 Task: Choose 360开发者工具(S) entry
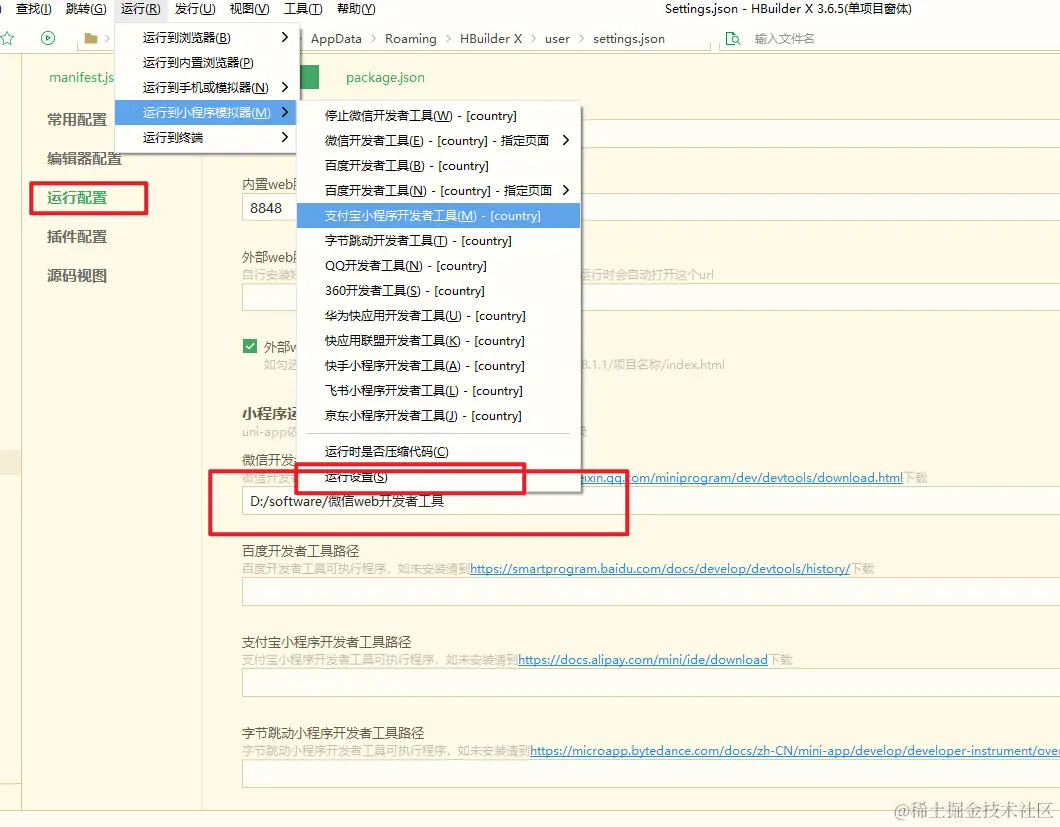438,291
